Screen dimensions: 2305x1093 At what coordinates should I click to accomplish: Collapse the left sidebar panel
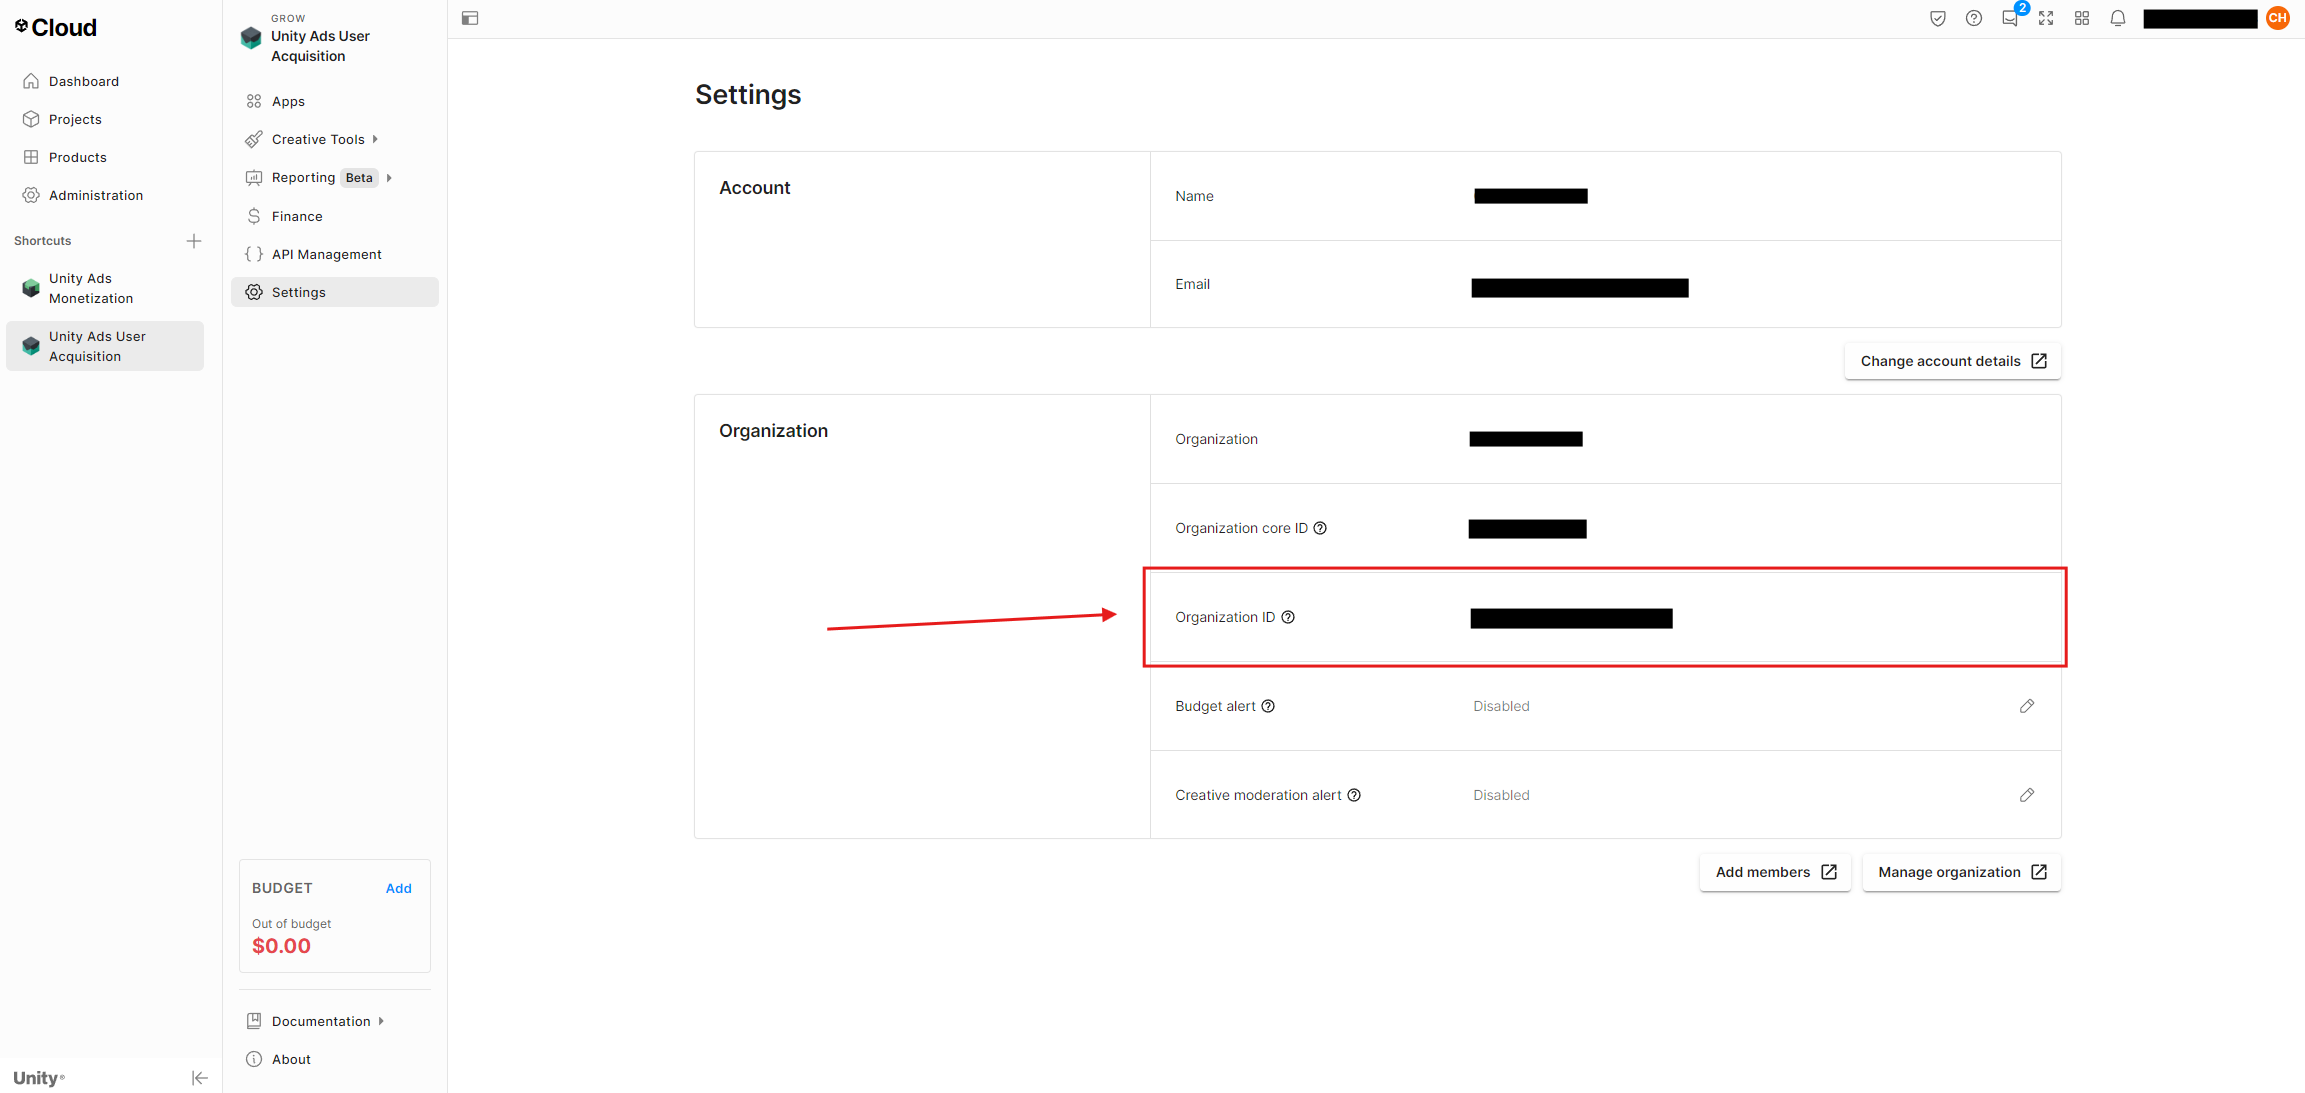pyautogui.click(x=196, y=1077)
